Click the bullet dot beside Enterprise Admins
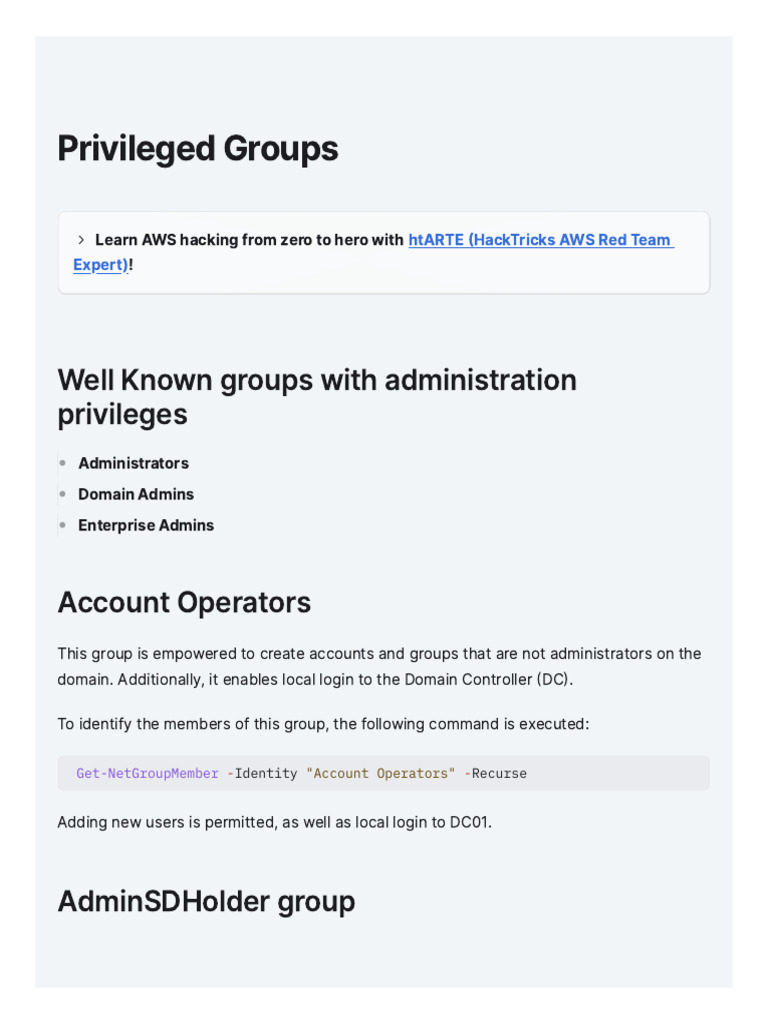Viewport: 768px width, 1024px height. [x=62, y=525]
